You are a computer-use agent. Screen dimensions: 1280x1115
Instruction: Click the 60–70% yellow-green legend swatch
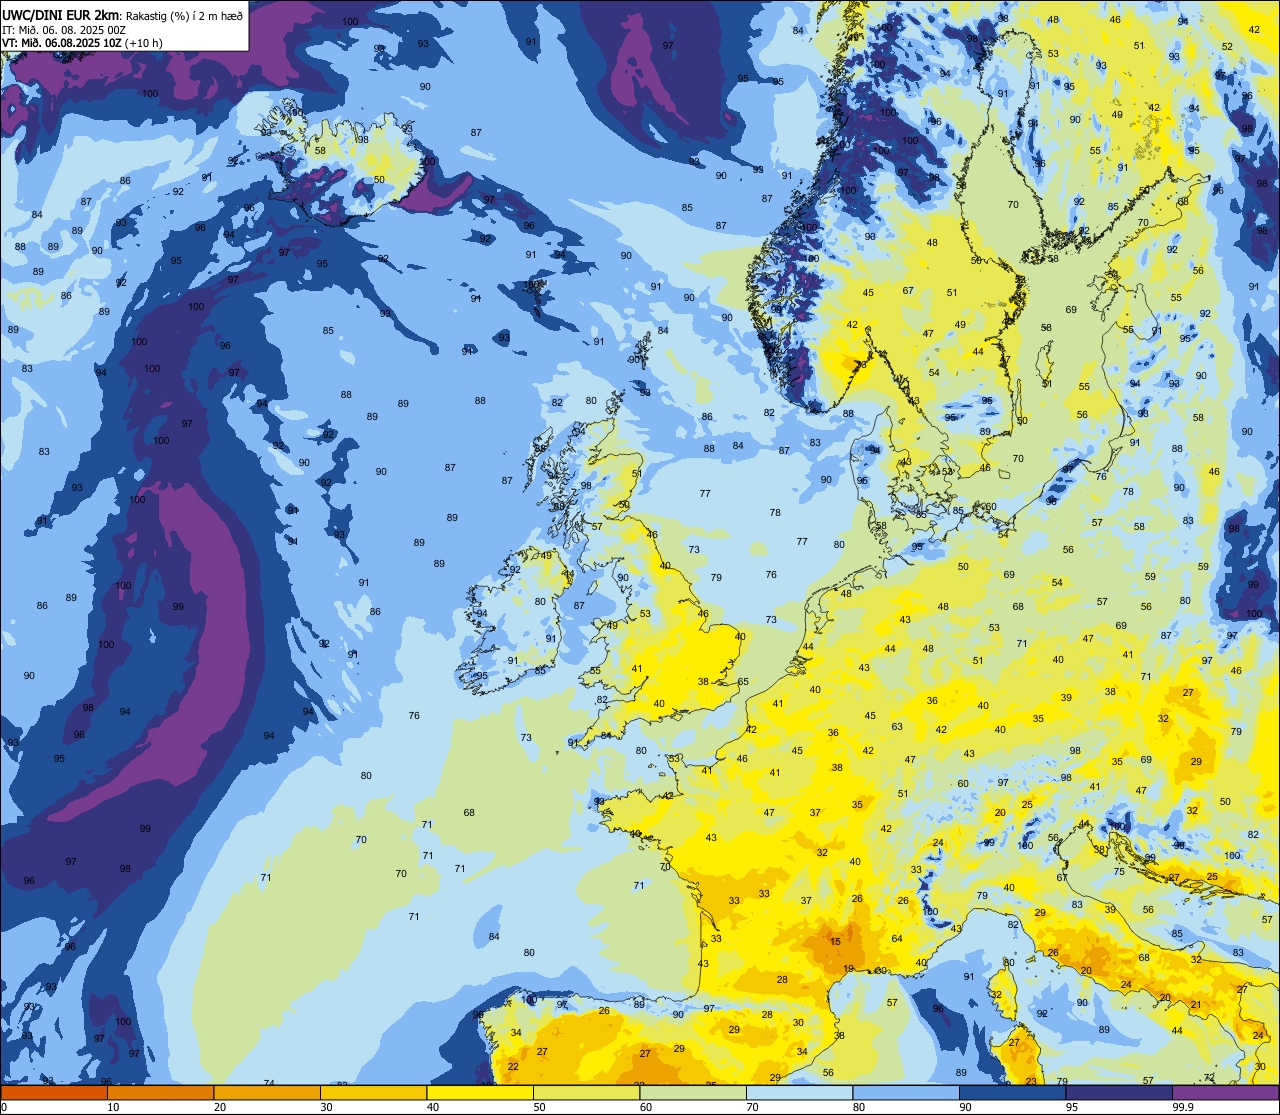pos(693,1092)
